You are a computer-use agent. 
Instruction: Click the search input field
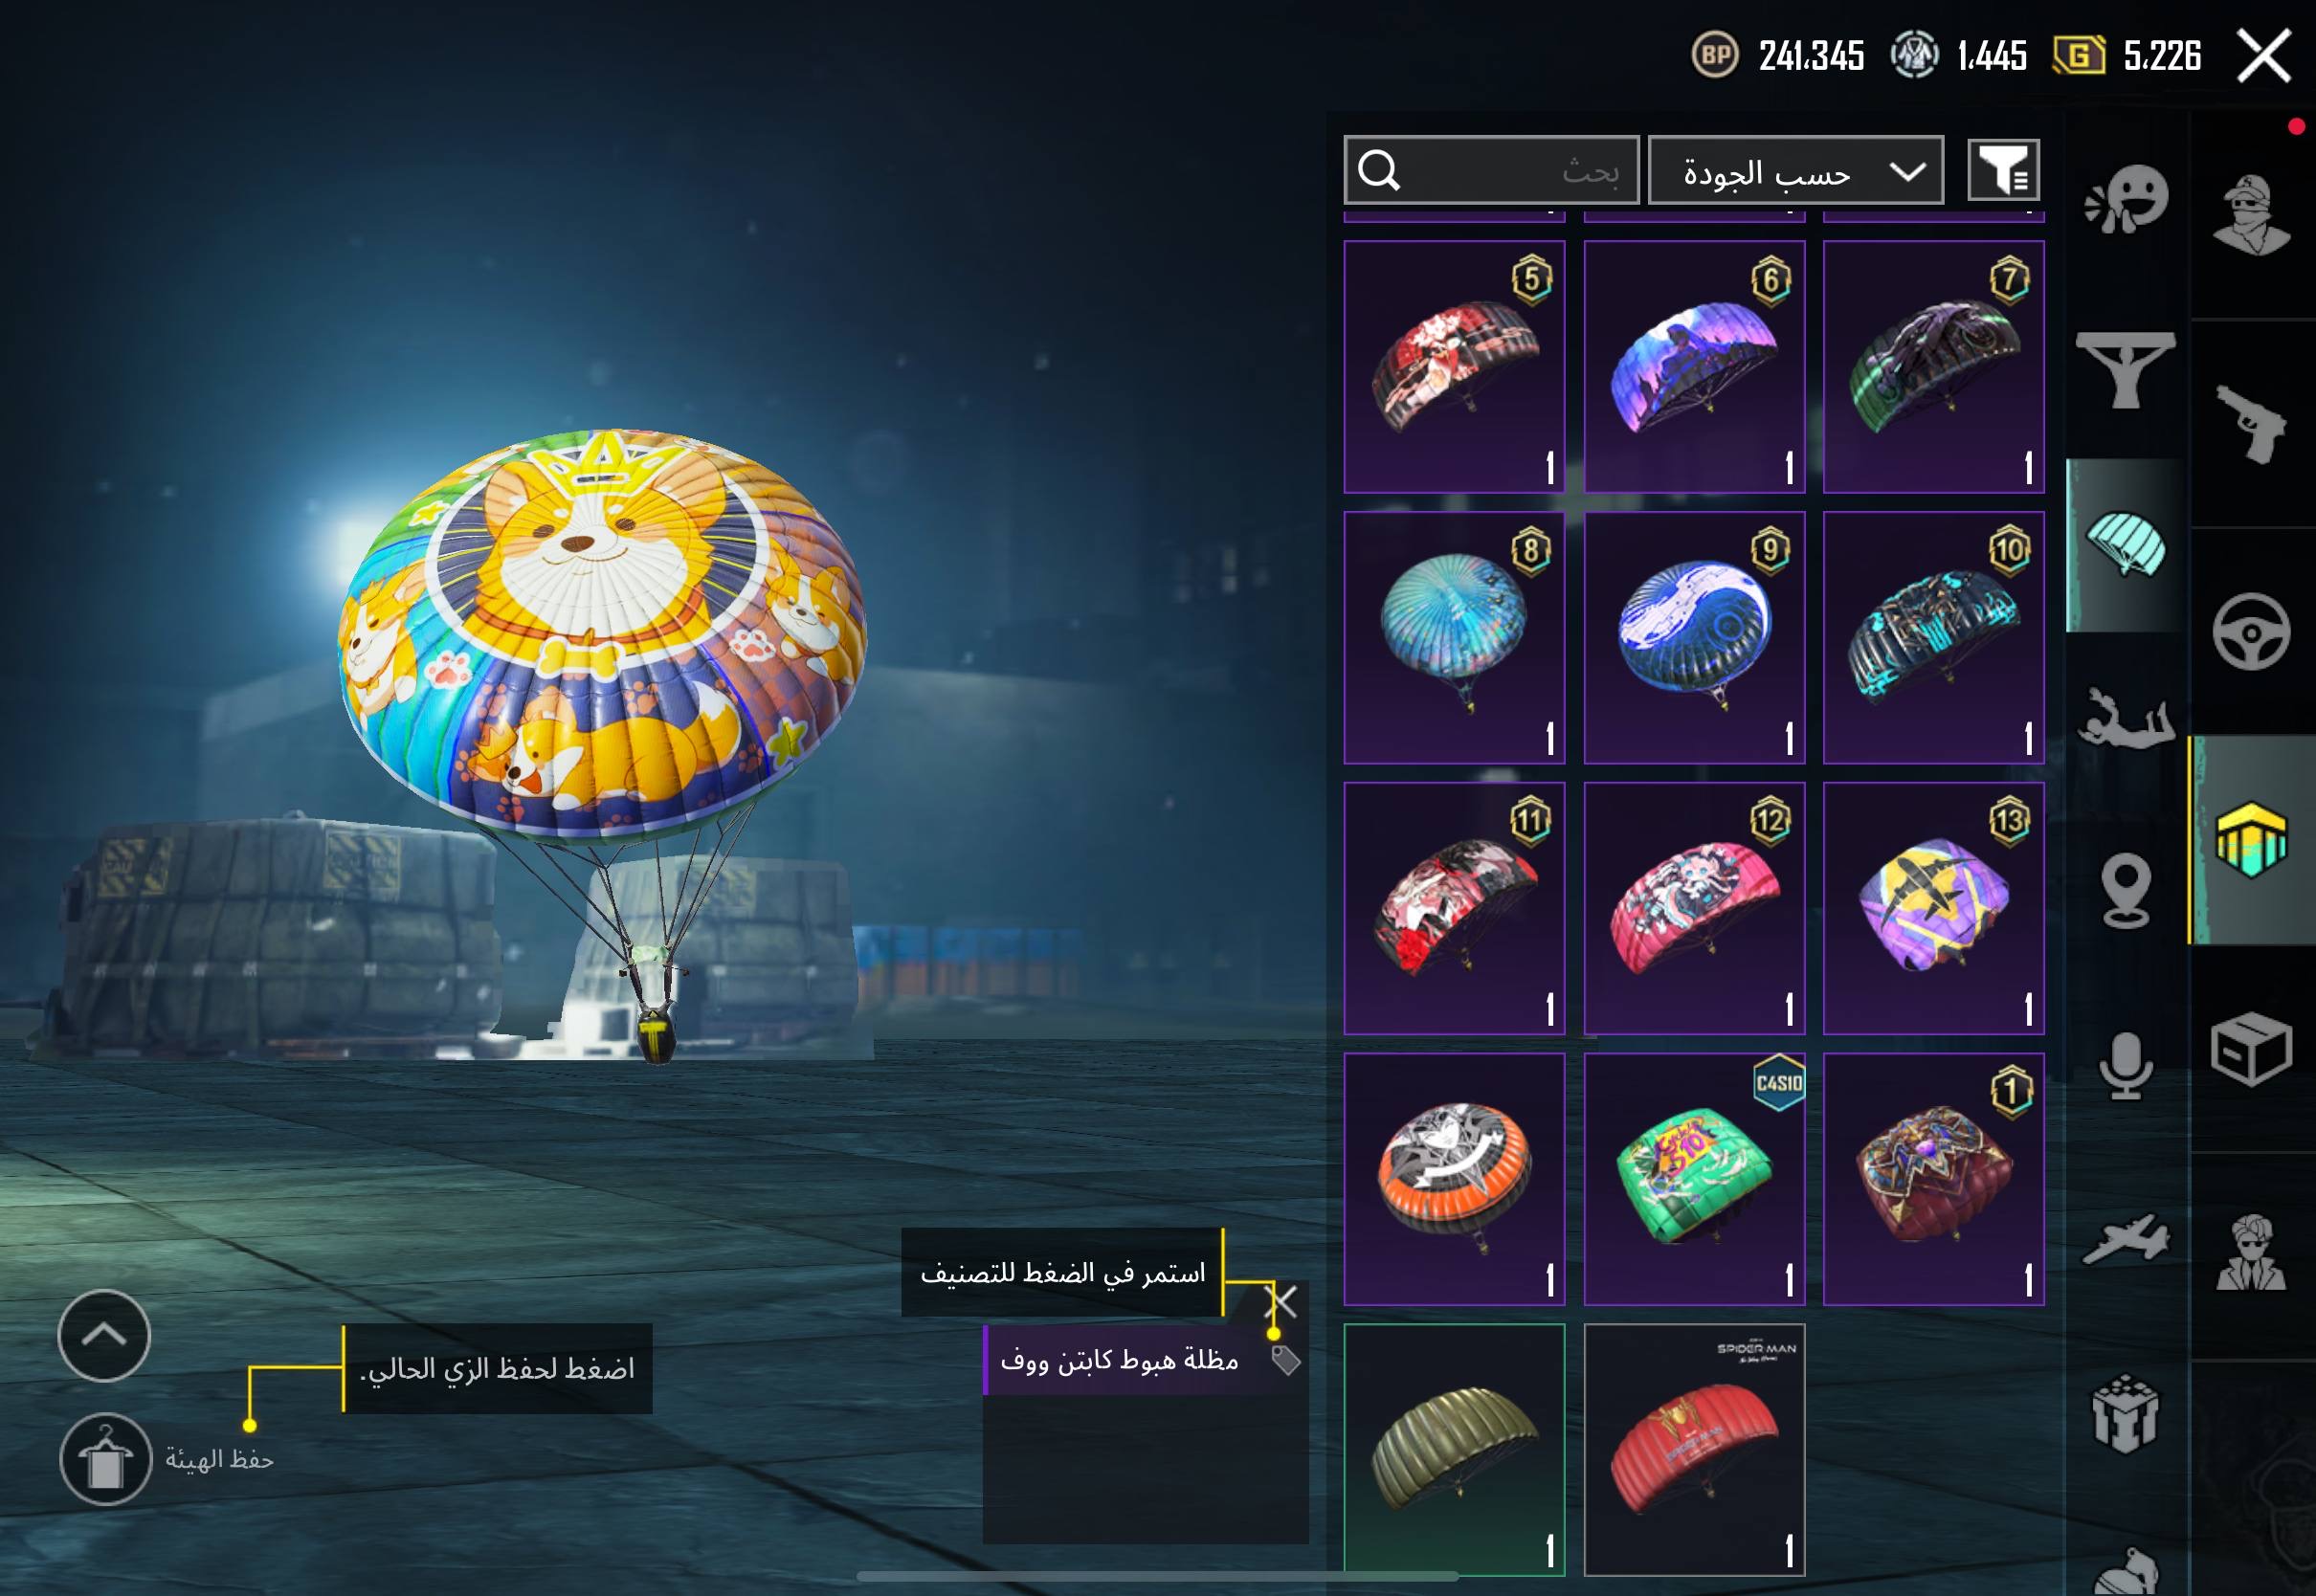click(1491, 171)
